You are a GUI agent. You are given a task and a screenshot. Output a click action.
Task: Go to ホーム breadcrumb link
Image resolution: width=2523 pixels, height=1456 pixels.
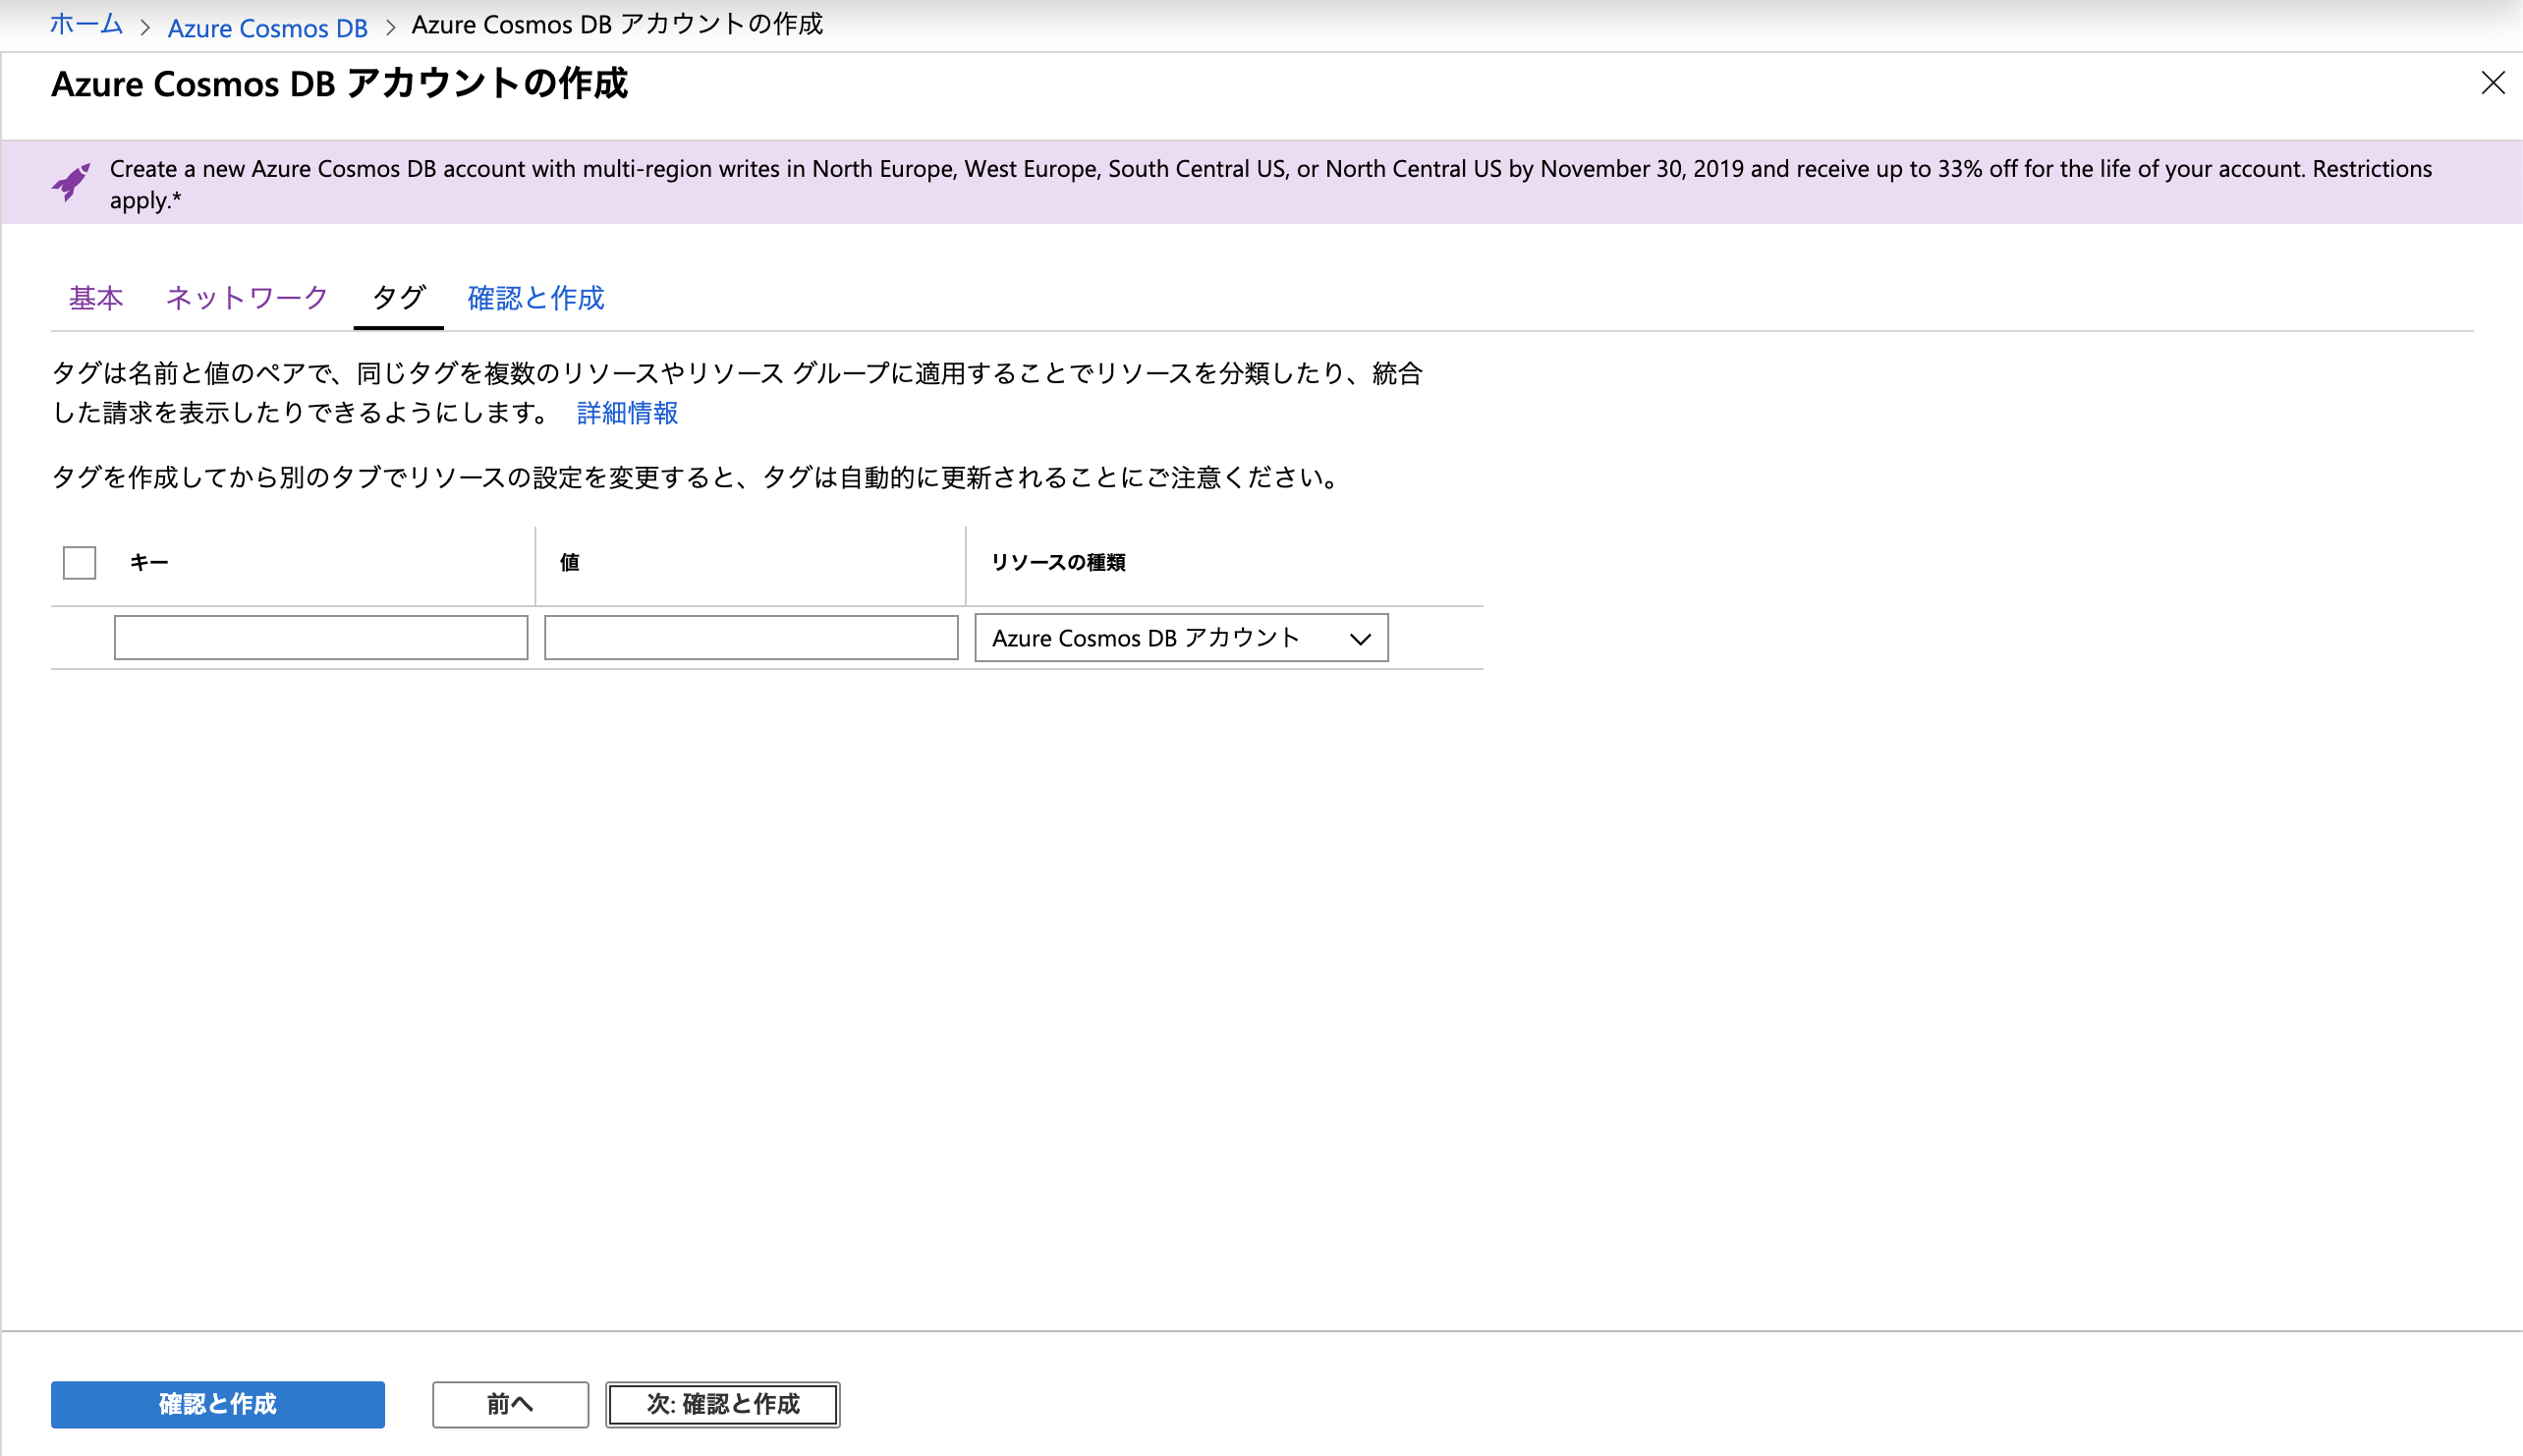point(86,25)
